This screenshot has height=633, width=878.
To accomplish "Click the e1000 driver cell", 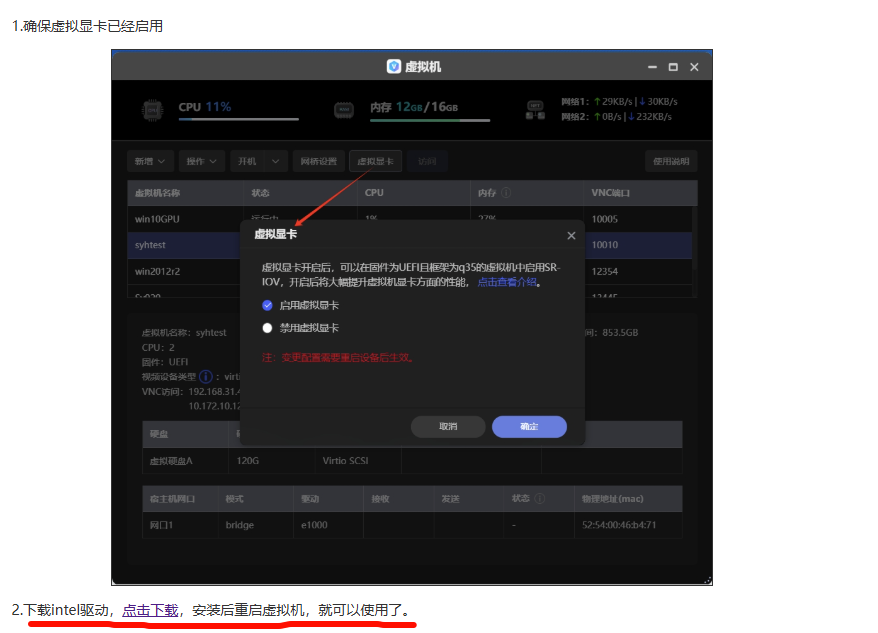I will pos(329,525).
